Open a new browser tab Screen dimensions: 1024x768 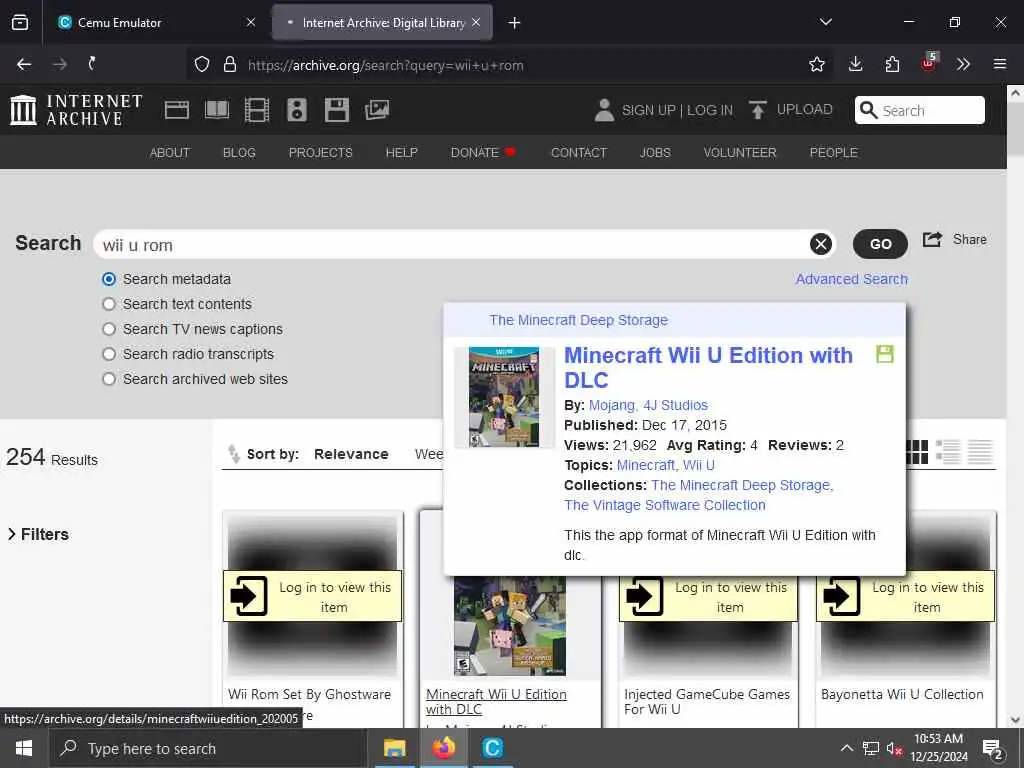(515, 23)
